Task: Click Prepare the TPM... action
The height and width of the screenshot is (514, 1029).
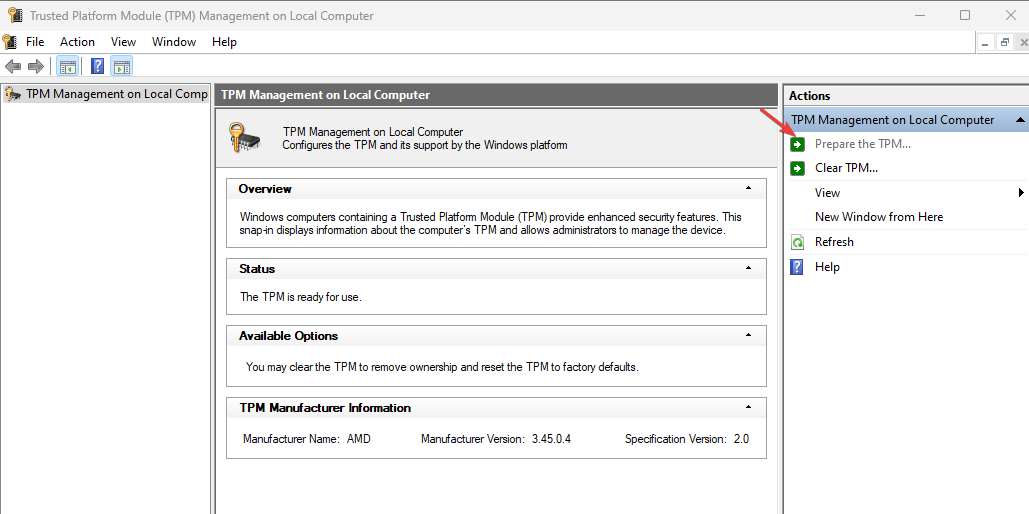Action: pyautogui.click(x=862, y=144)
